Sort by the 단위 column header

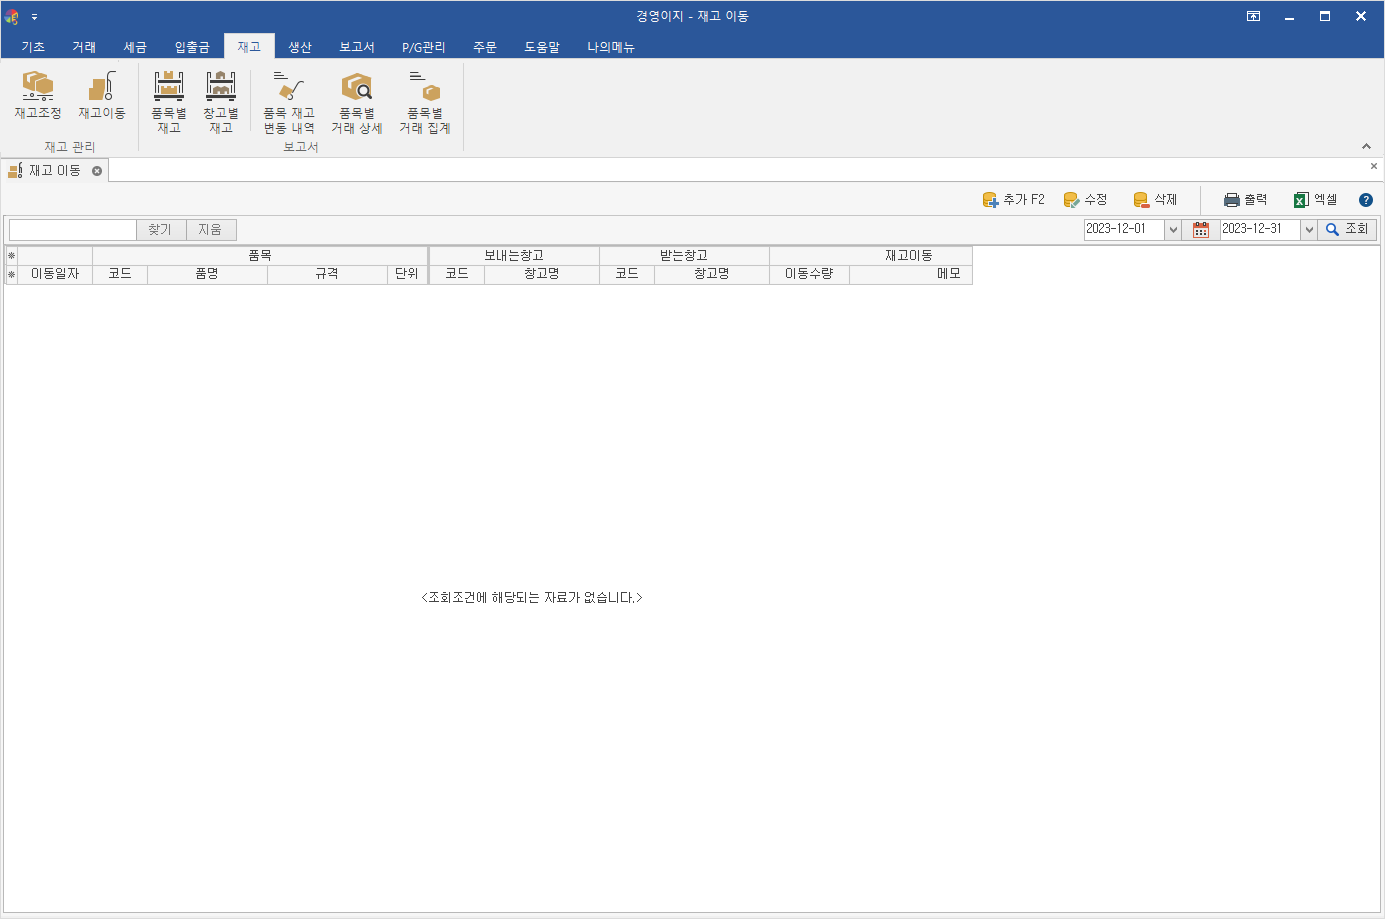coord(407,274)
